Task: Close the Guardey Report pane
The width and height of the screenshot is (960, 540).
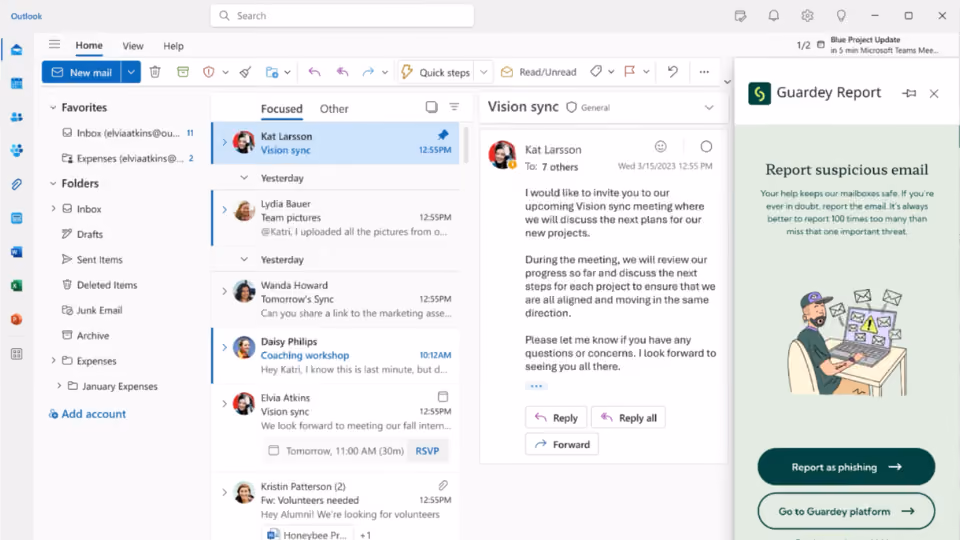Action: (x=934, y=94)
